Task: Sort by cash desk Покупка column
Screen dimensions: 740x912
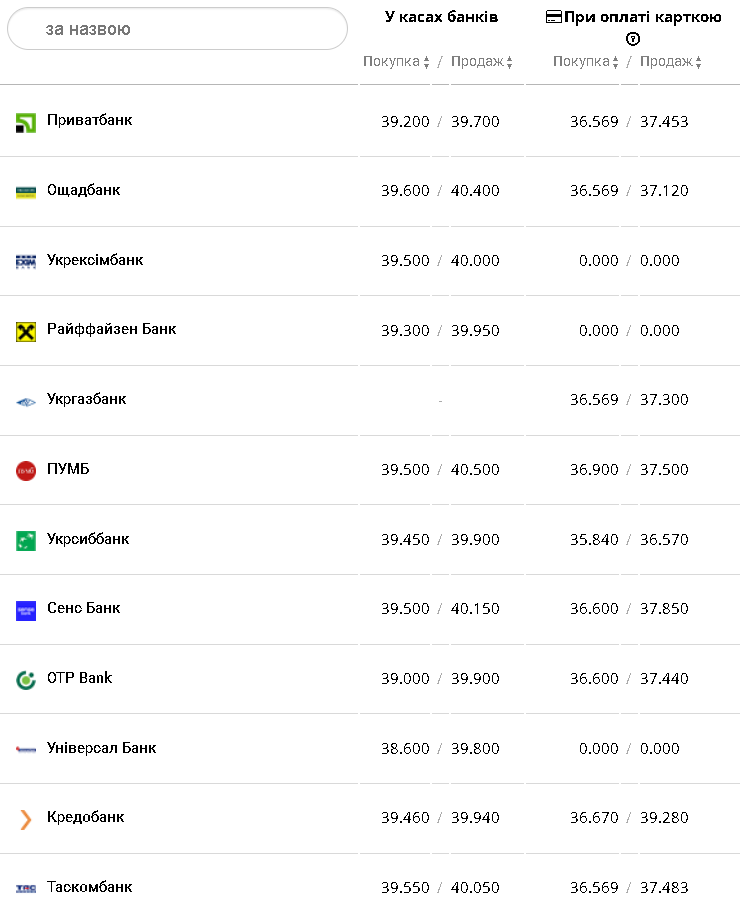Action: pyautogui.click(x=396, y=62)
